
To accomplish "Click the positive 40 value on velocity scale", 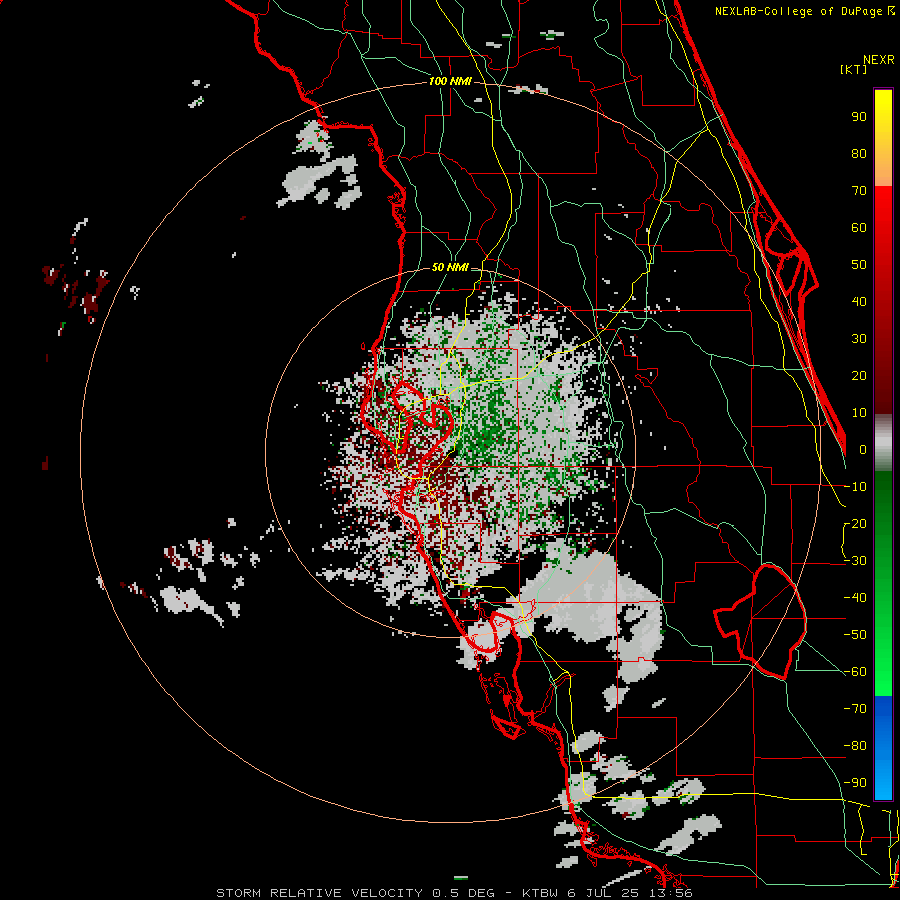I will point(859,301).
